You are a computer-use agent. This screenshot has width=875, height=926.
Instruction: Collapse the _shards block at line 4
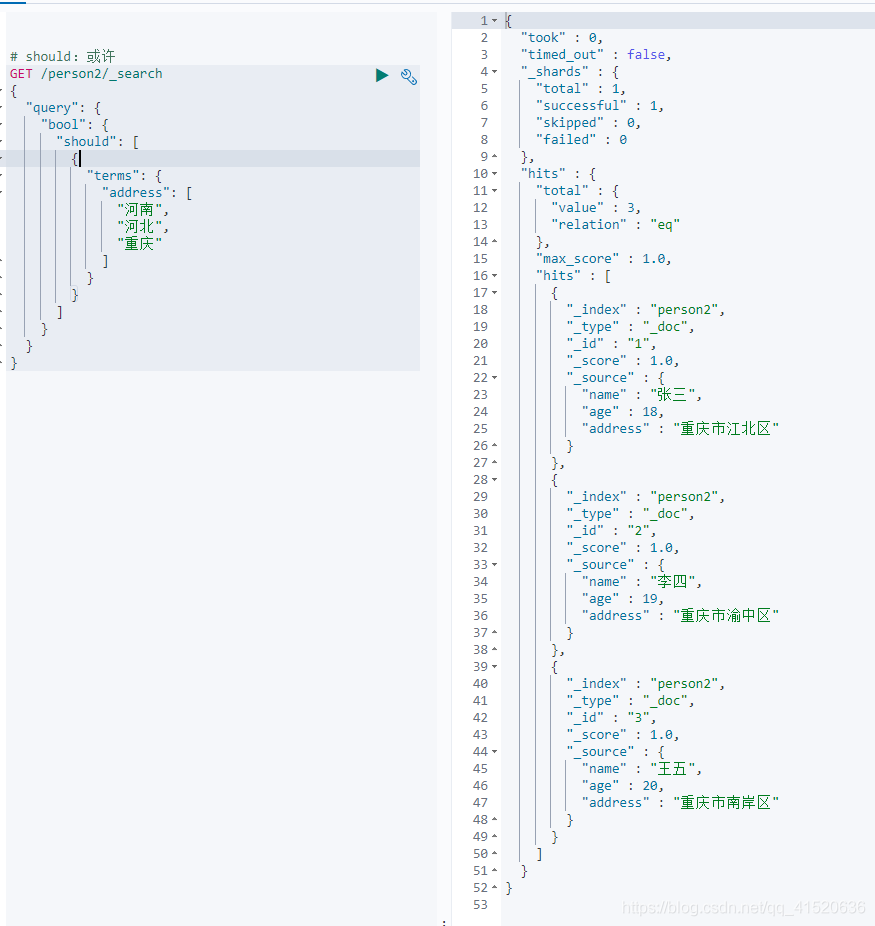(x=495, y=72)
